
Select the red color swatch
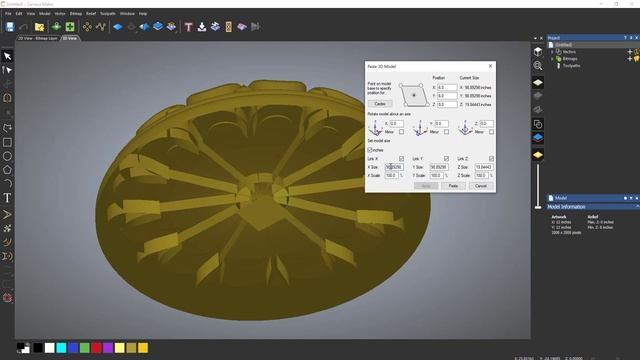pyautogui.click(x=96, y=348)
